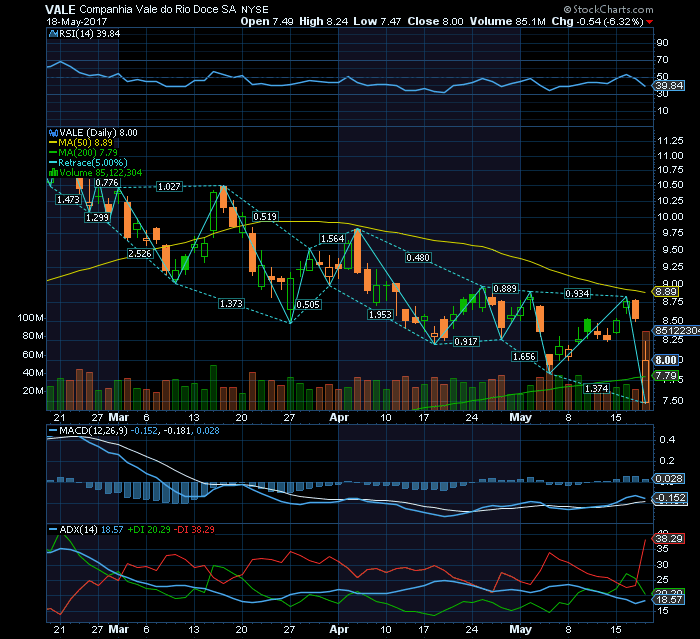Click the MA(200) 7.79 legend entry
This screenshot has height=639, width=700.
(x=83, y=153)
